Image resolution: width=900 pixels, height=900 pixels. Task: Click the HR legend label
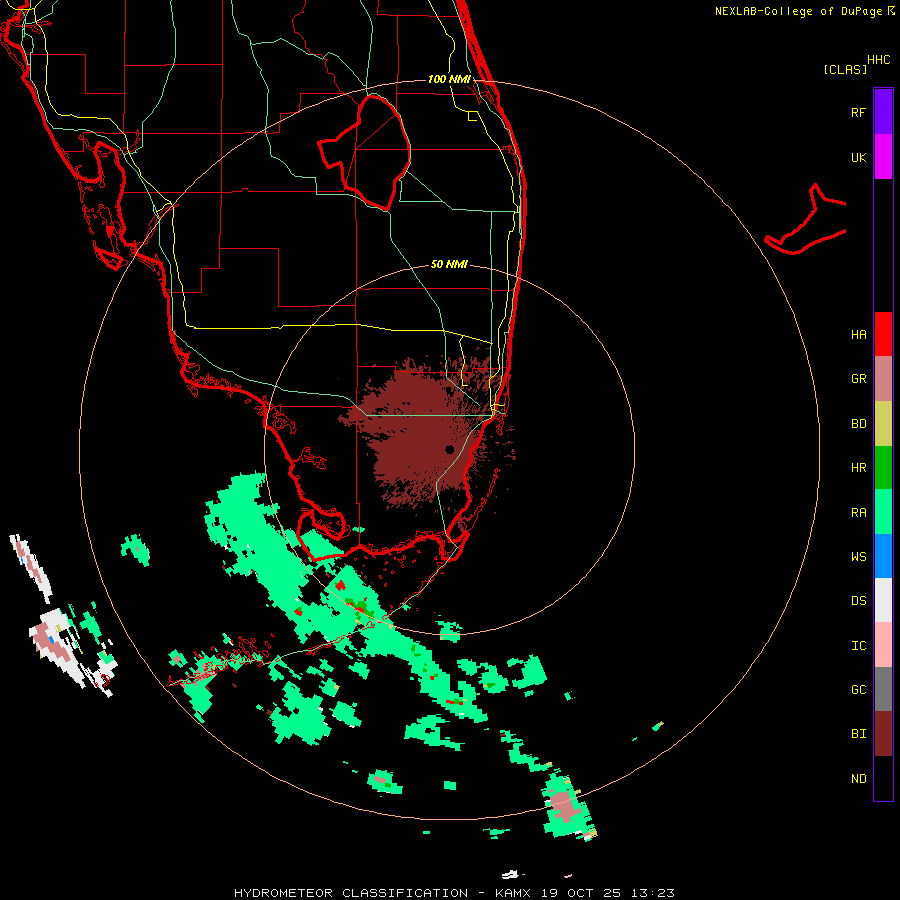858,468
